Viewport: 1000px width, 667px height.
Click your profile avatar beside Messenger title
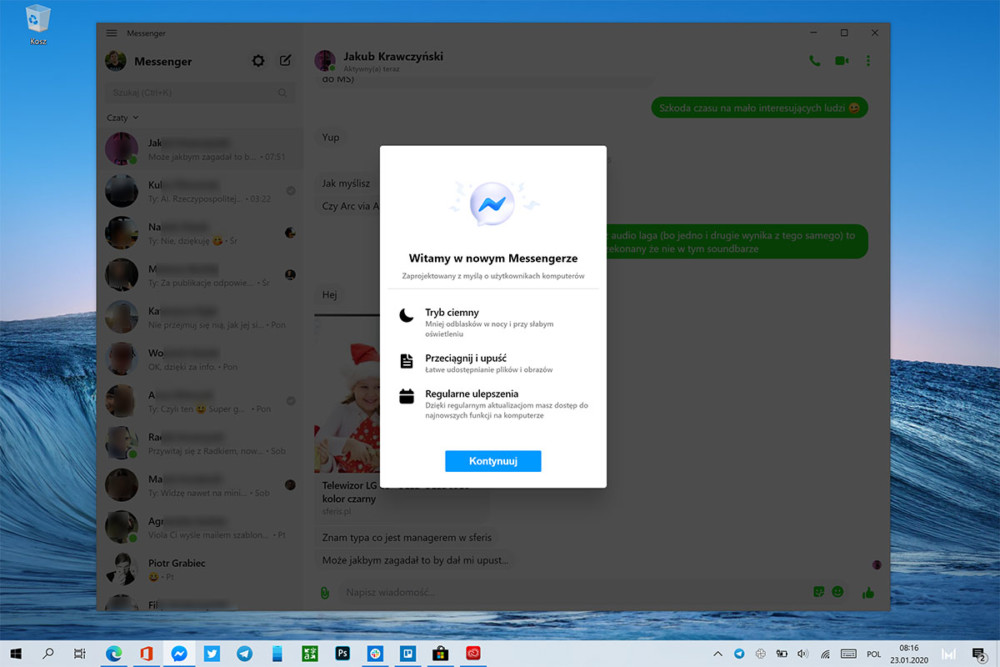point(115,61)
